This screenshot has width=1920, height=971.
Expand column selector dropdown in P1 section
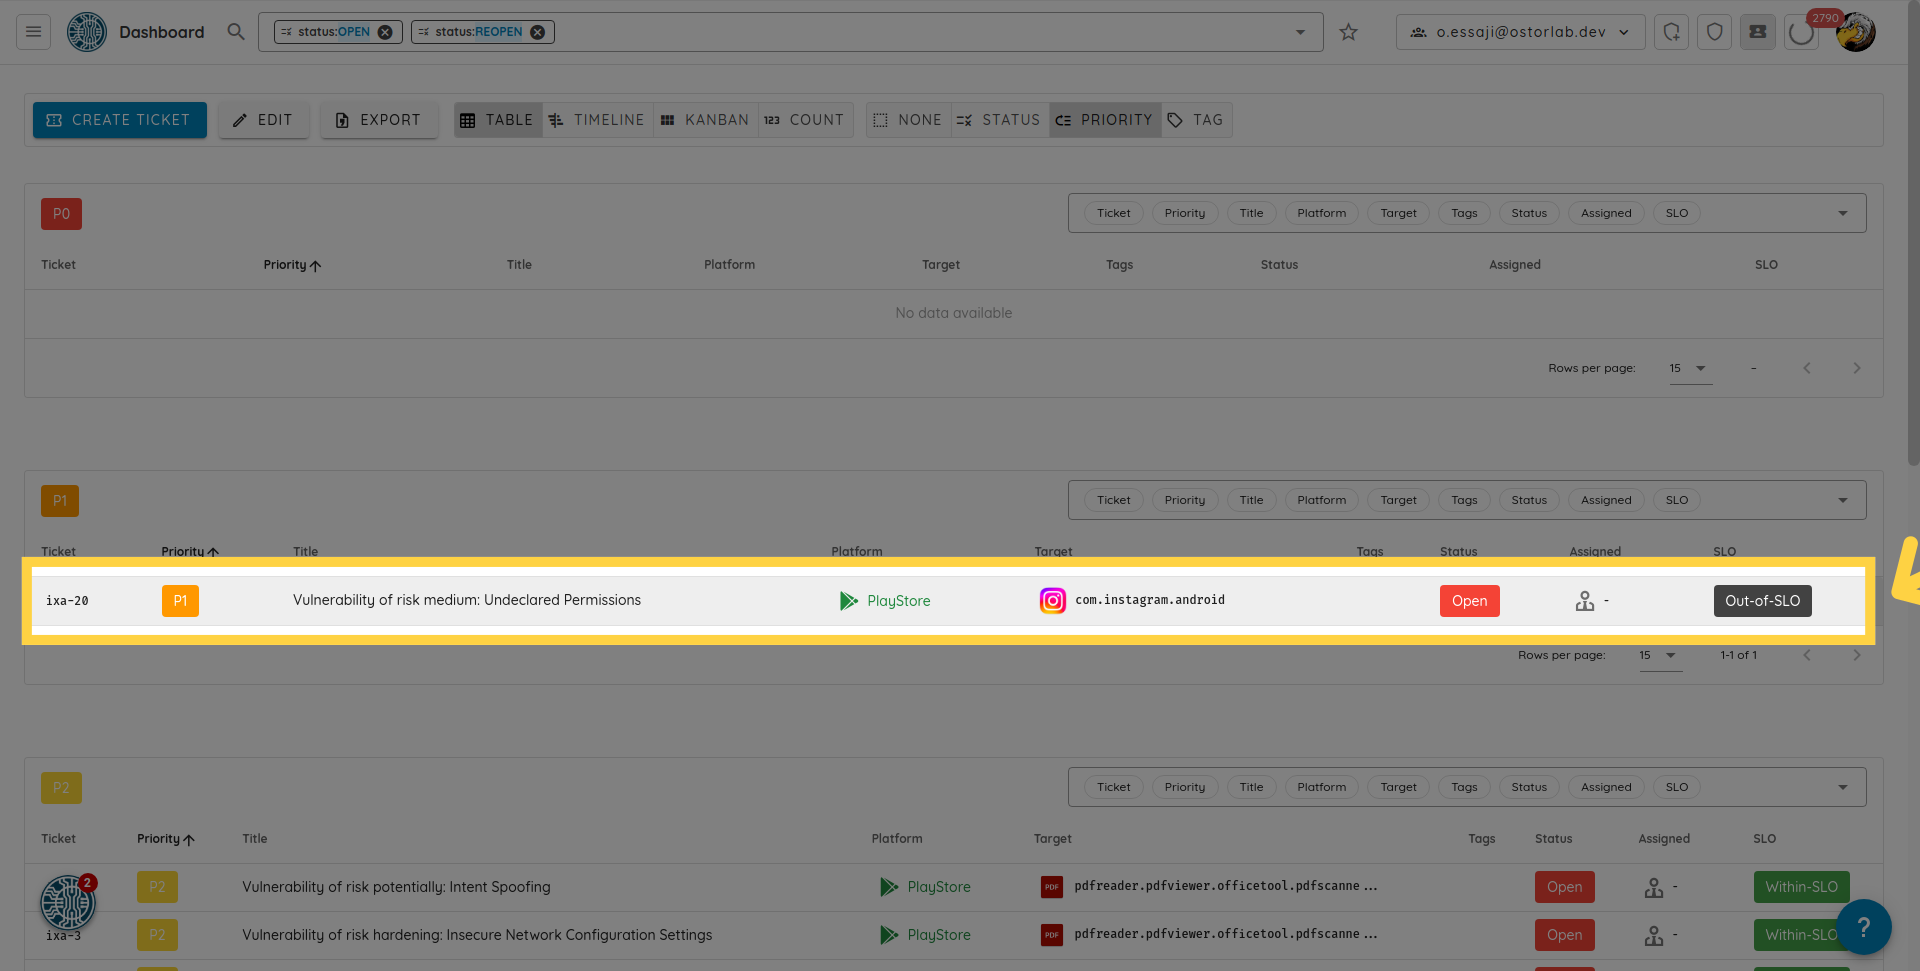[1843, 500]
